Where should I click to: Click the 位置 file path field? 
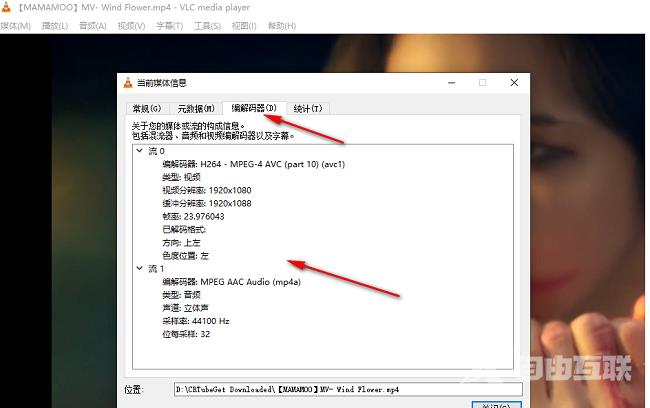click(x=347, y=388)
